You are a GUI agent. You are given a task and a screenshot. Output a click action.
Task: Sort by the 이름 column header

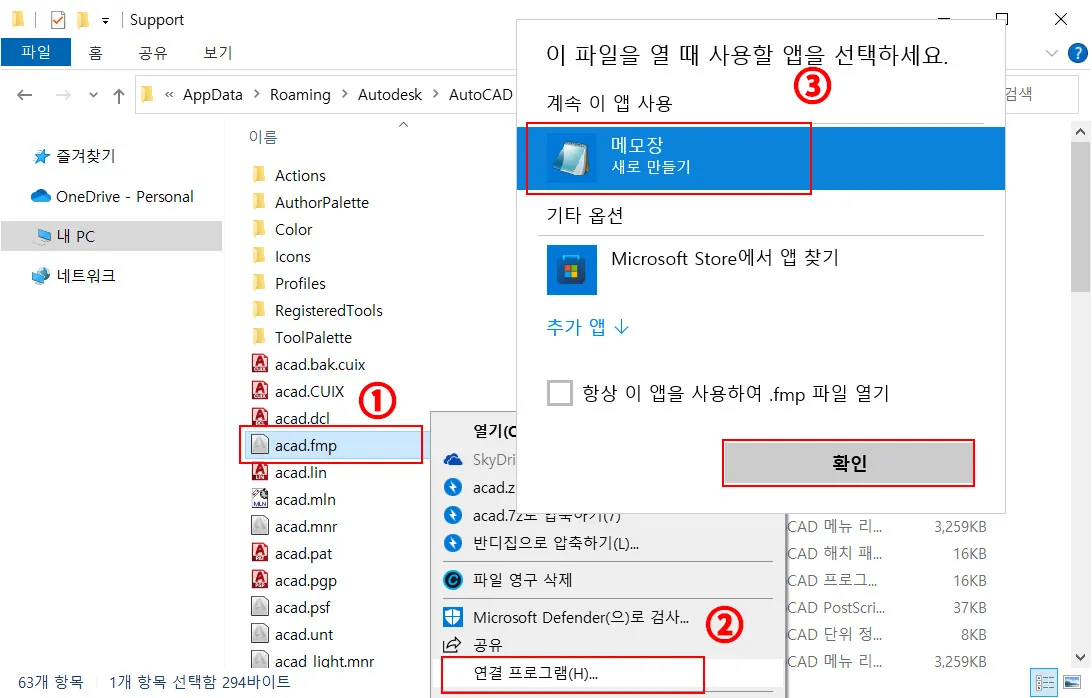(x=263, y=137)
